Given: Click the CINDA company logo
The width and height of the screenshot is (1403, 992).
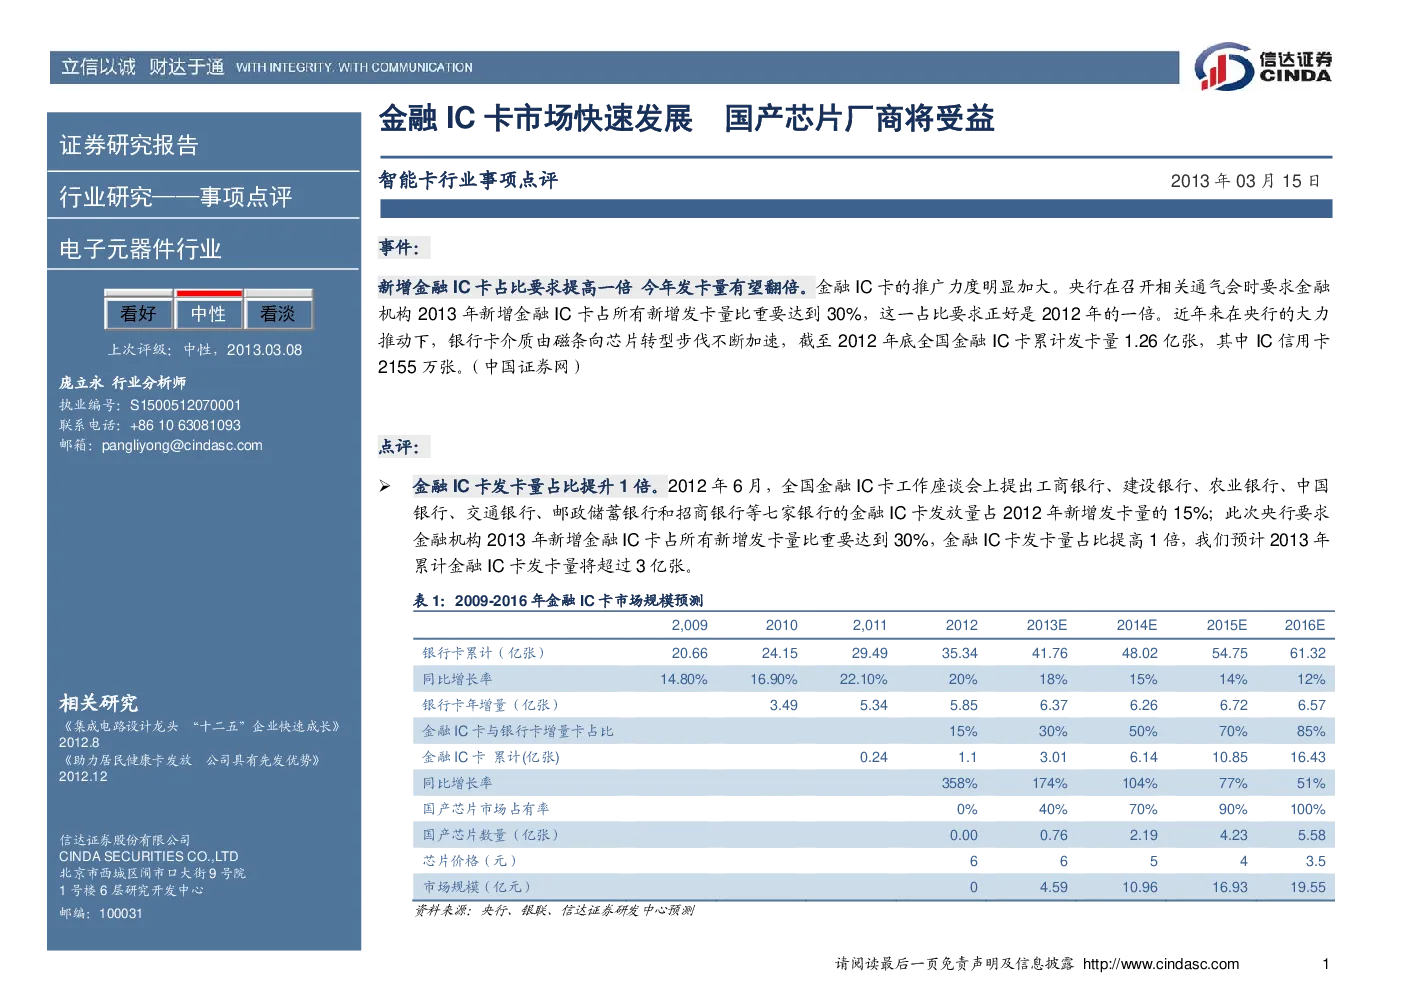Looking at the screenshot, I should [x=1263, y=66].
